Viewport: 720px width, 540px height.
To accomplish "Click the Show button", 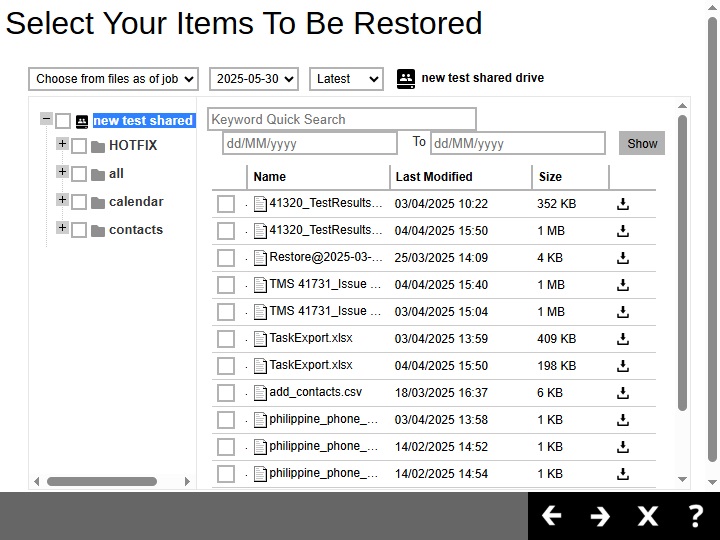I will 642,143.
